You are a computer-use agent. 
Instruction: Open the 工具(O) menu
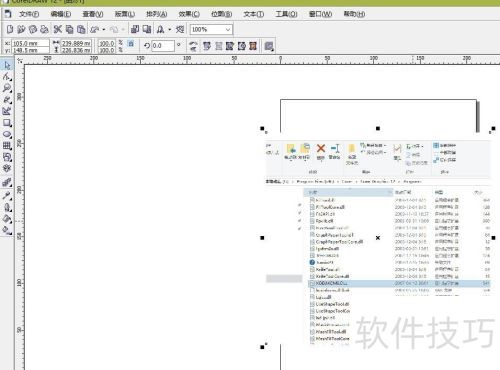[286, 14]
